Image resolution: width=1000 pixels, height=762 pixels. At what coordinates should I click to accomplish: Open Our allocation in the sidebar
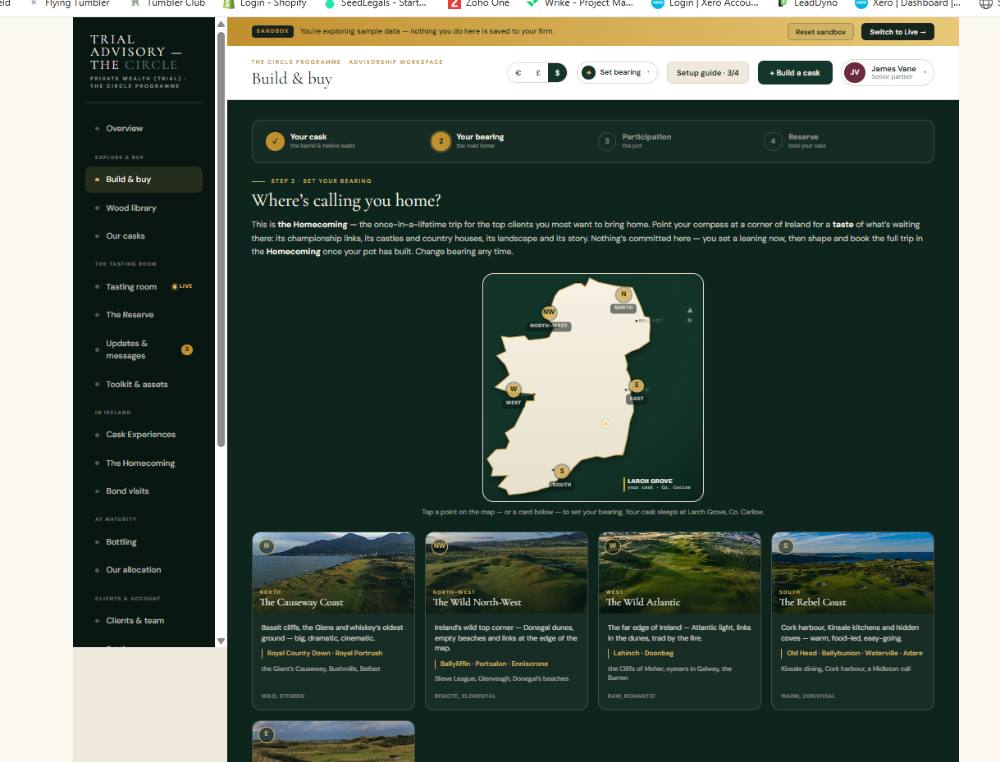pos(143,570)
